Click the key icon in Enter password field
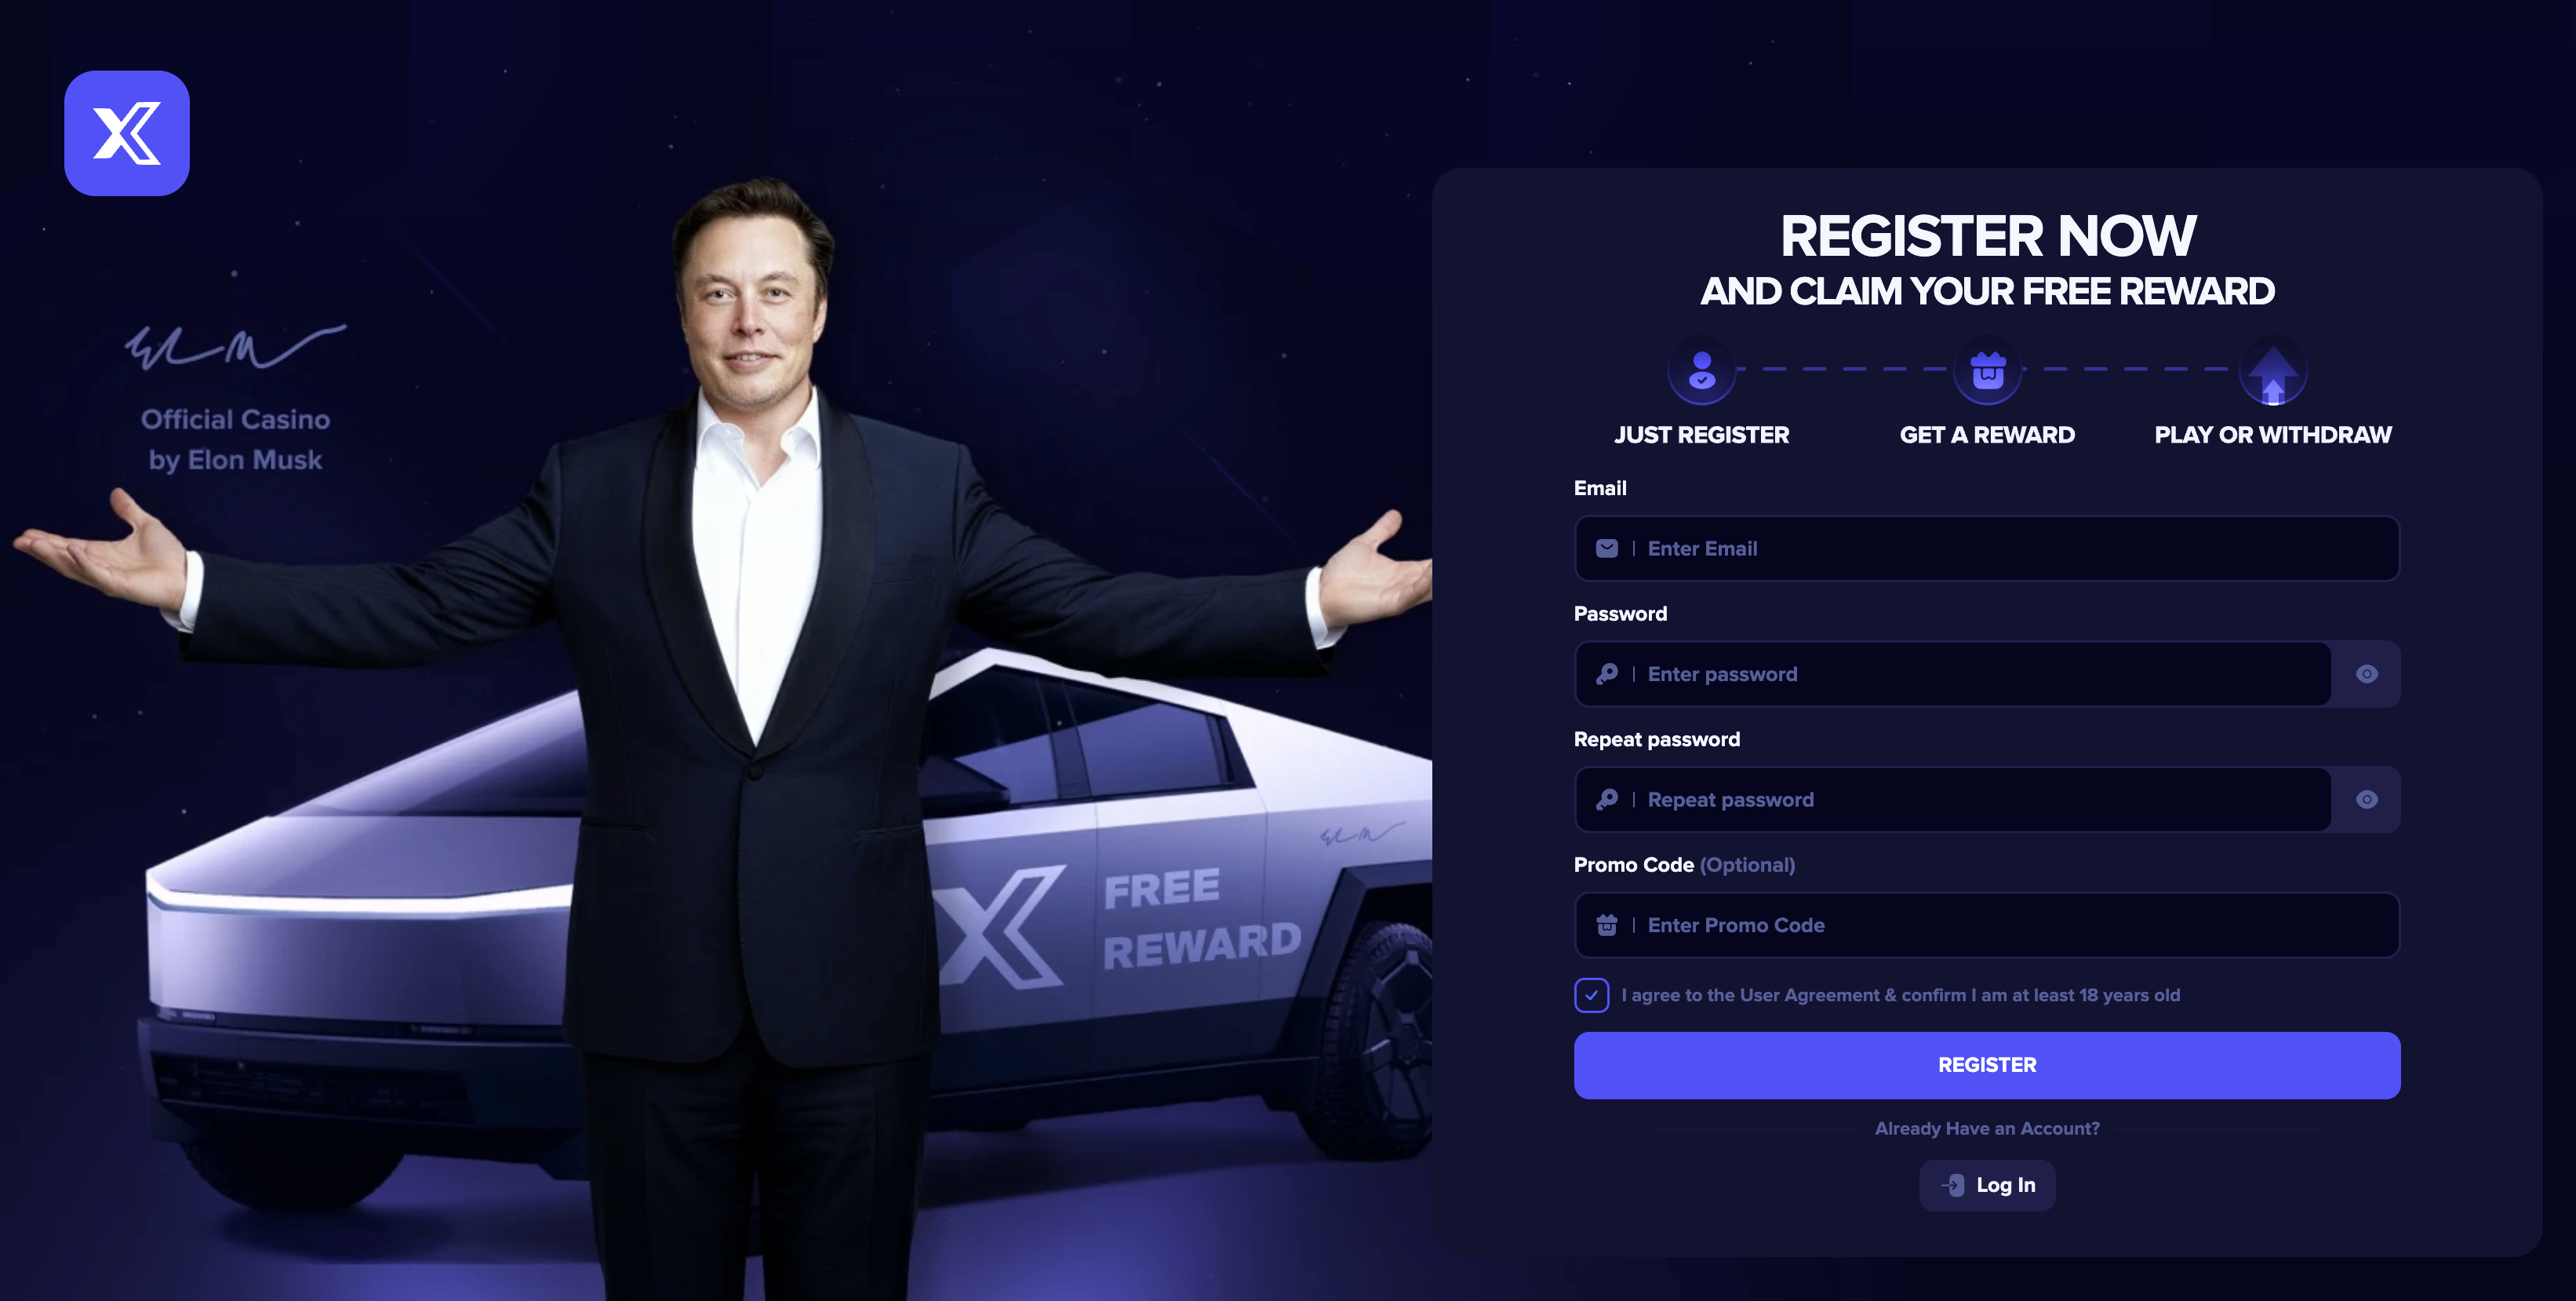The height and width of the screenshot is (1301, 2576). (1606, 674)
